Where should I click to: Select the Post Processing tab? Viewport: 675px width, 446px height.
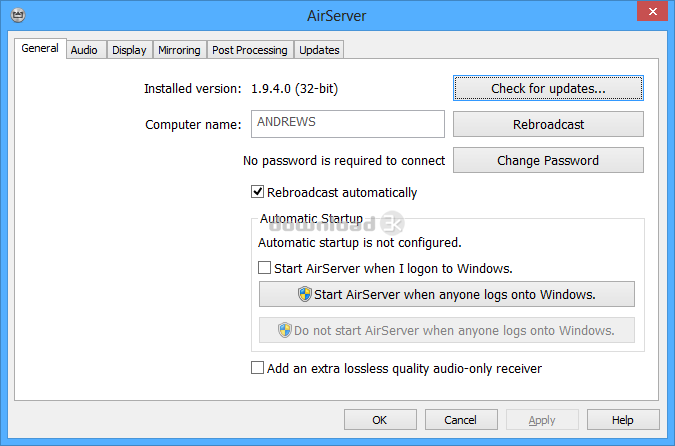pyautogui.click(x=249, y=50)
